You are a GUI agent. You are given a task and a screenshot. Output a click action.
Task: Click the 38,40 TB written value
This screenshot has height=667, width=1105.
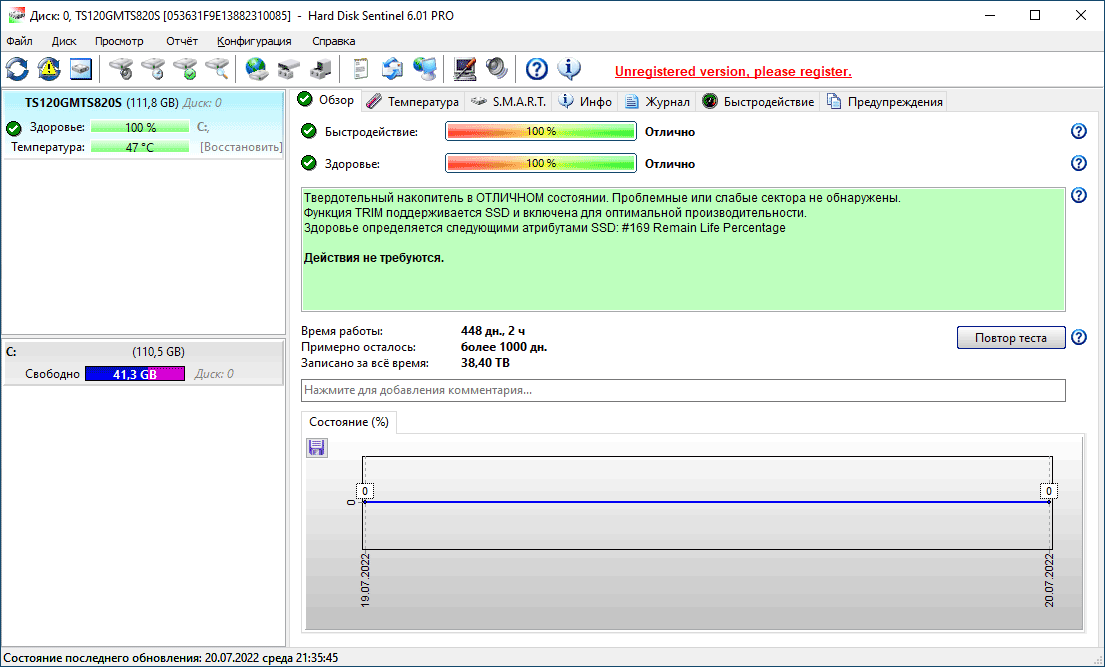(x=485, y=363)
